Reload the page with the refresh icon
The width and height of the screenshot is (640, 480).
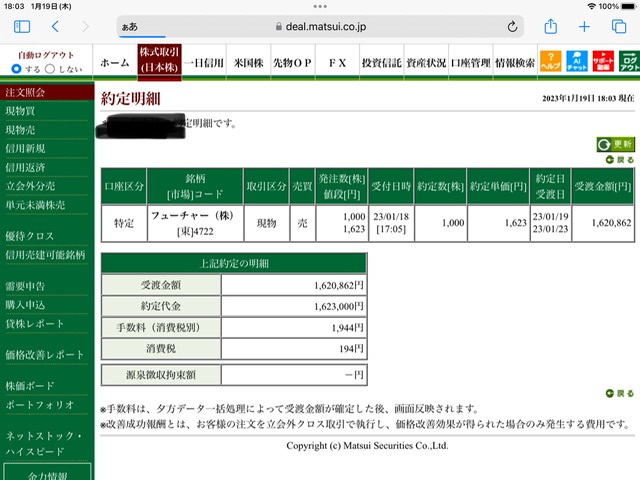point(512,27)
